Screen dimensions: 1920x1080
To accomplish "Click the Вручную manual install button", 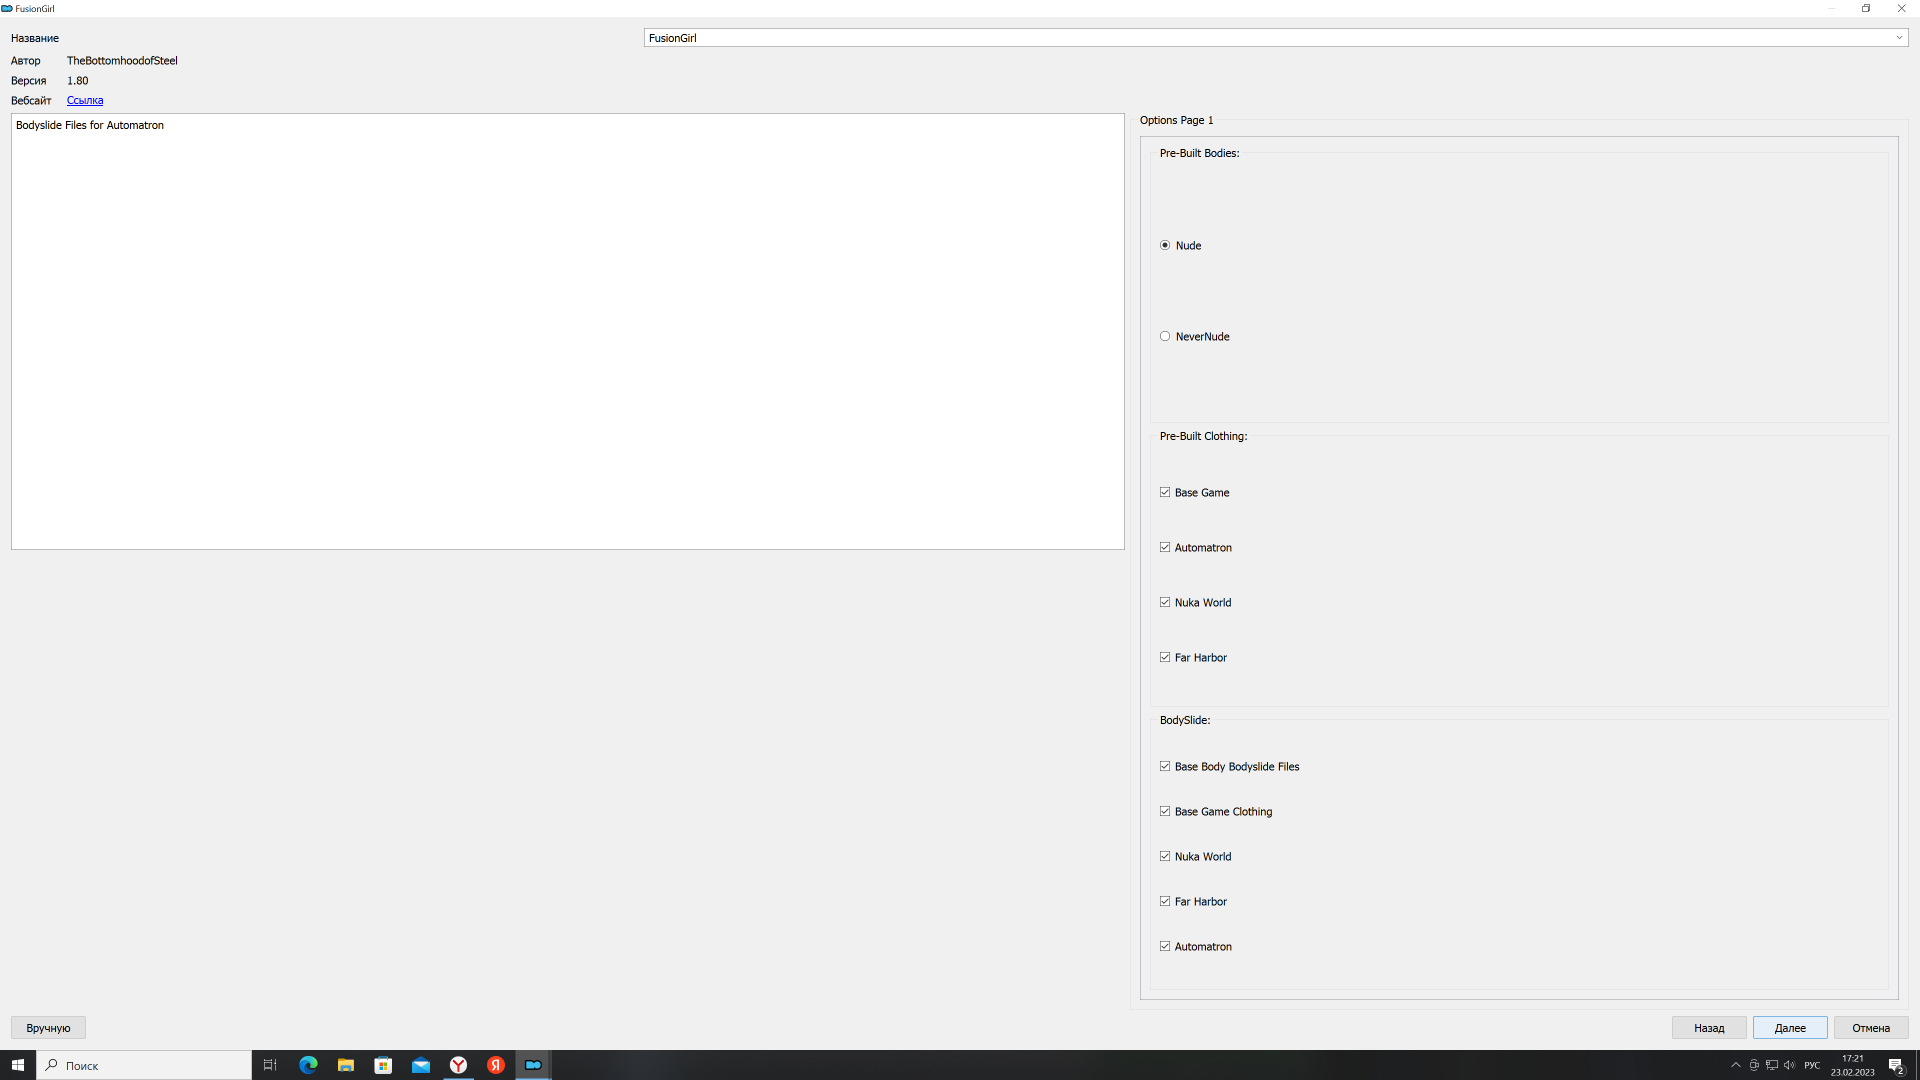I will click(x=48, y=1028).
